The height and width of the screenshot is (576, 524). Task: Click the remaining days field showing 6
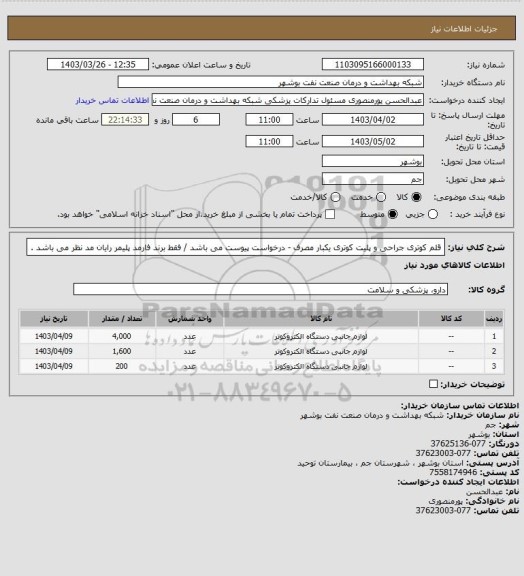196,120
